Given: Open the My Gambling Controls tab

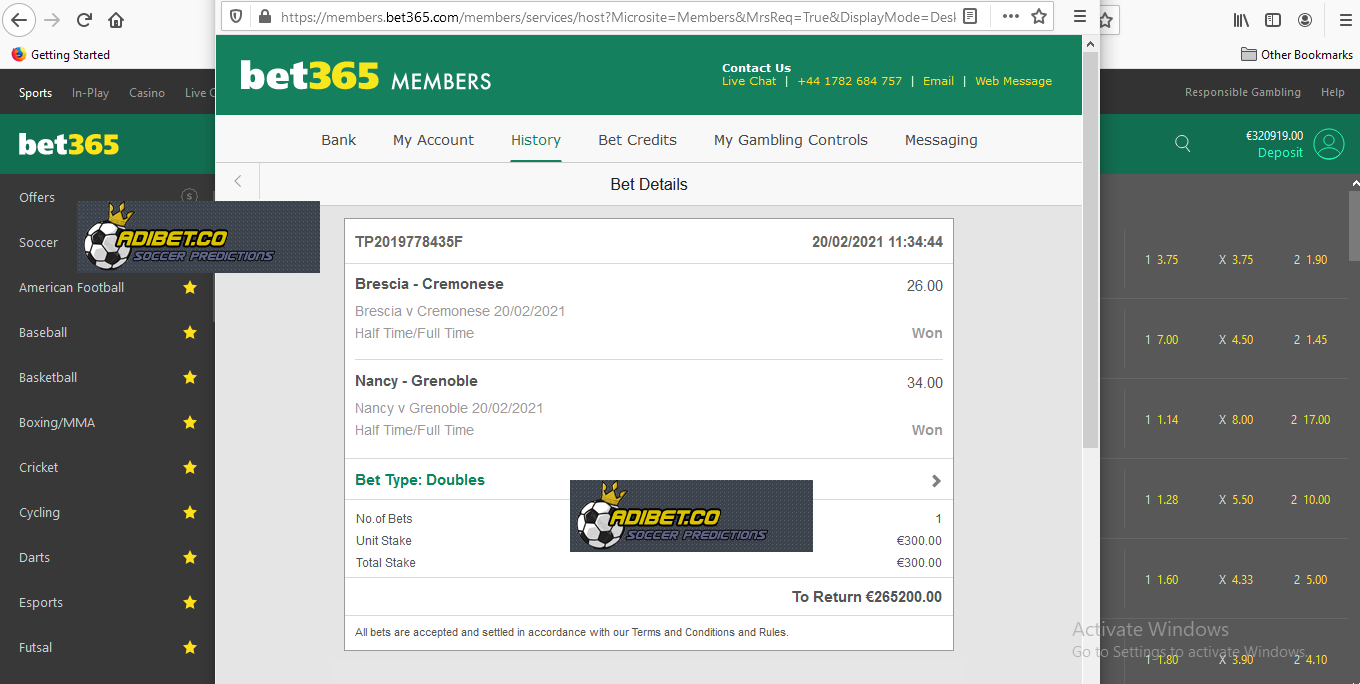Looking at the screenshot, I should (791, 140).
